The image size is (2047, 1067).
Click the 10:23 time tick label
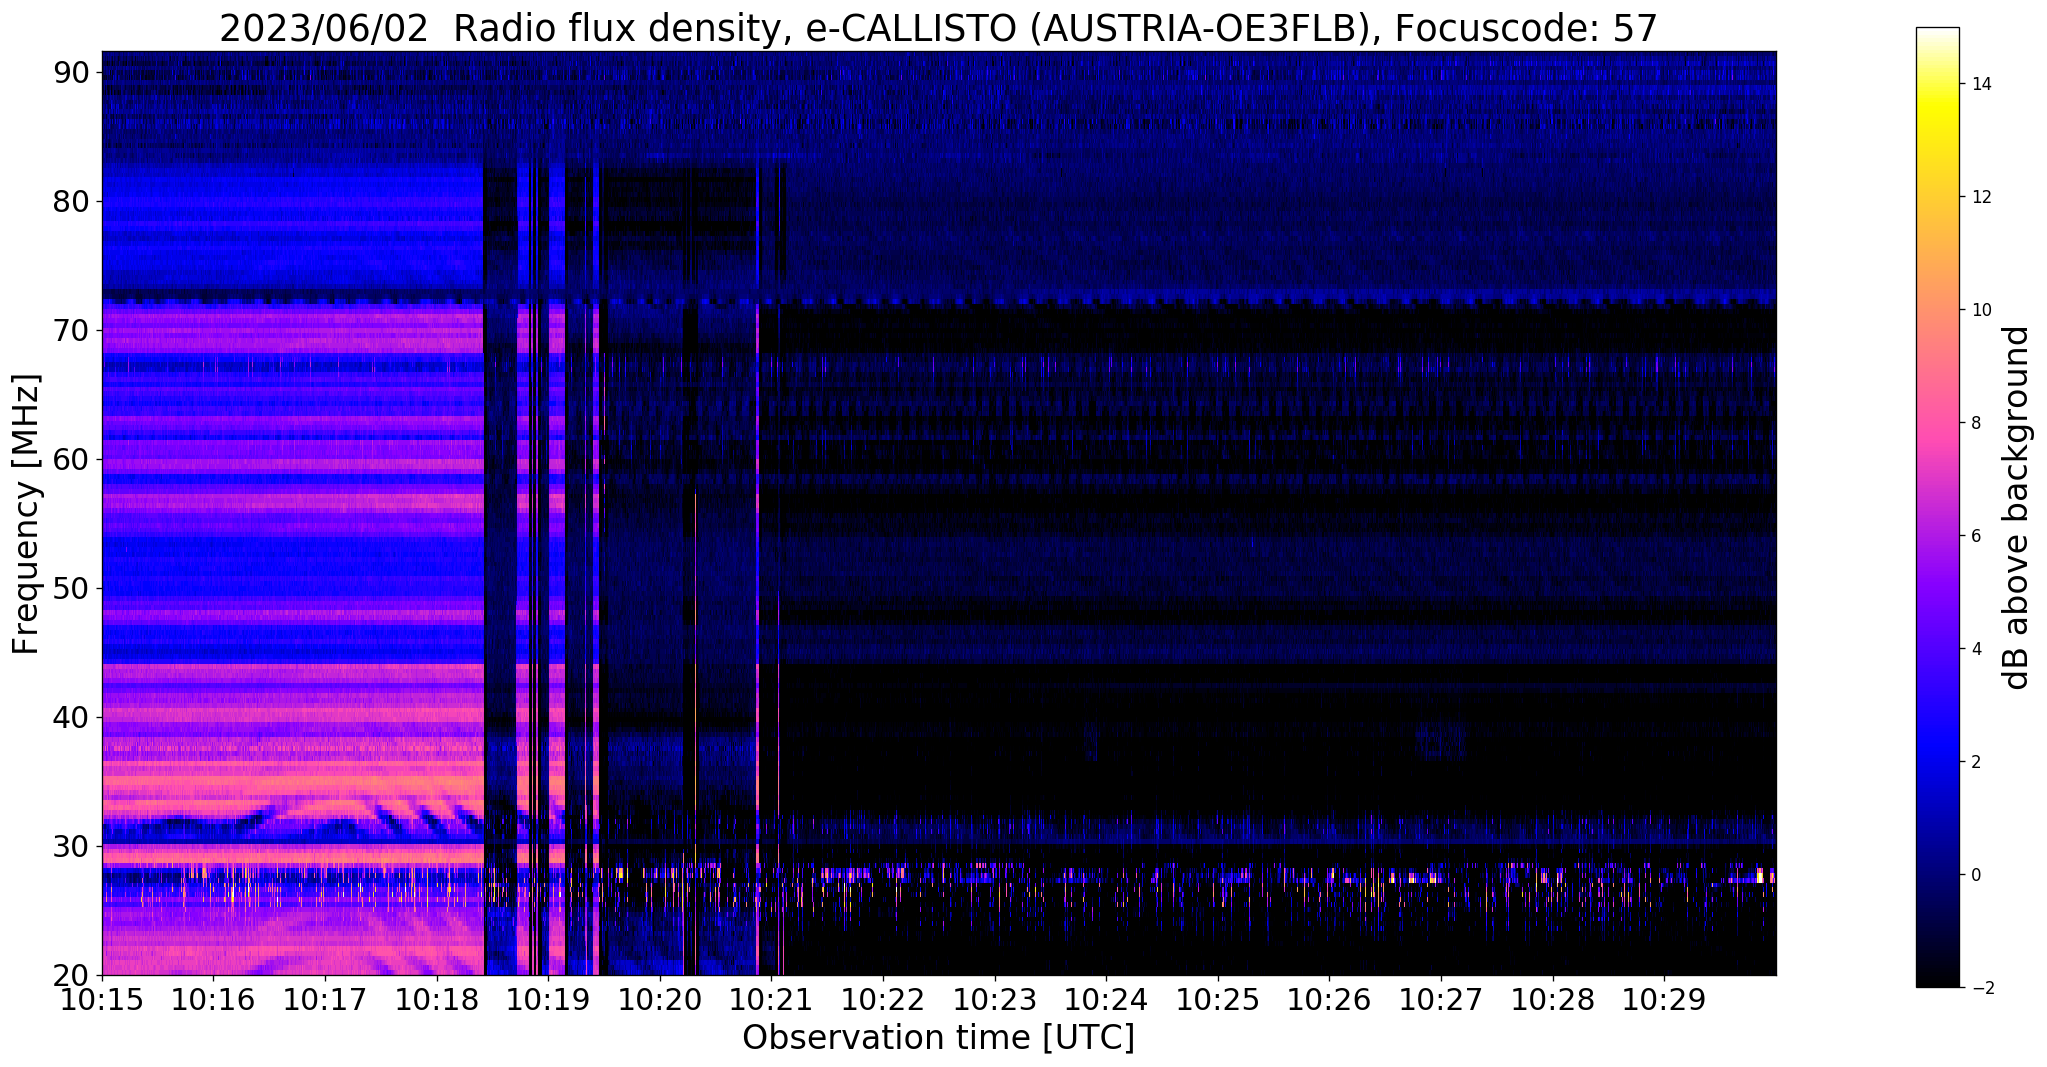[994, 998]
